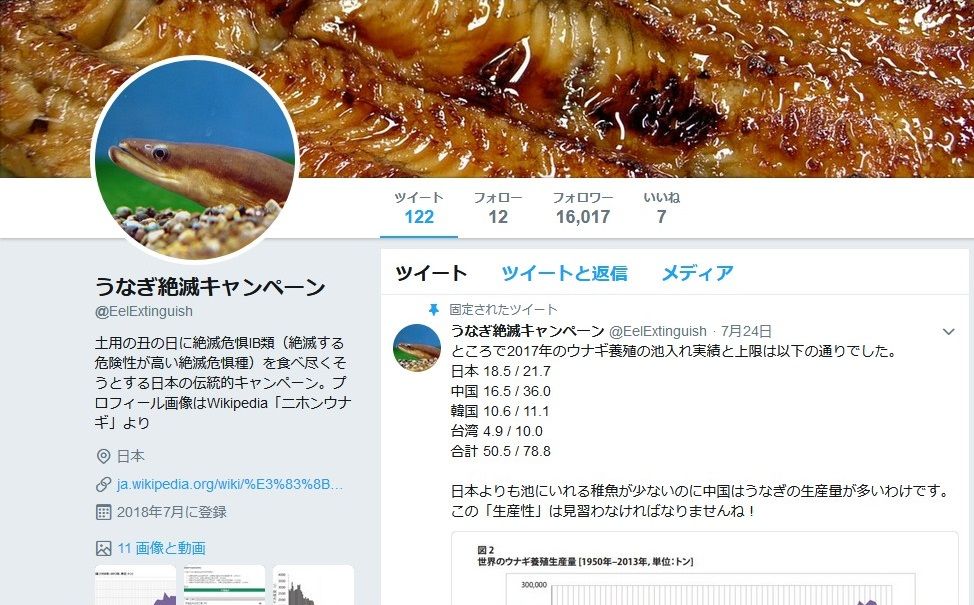The image size is (974, 605).
Task: Click the location pin icon beside 日本
Action: point(104,457)
